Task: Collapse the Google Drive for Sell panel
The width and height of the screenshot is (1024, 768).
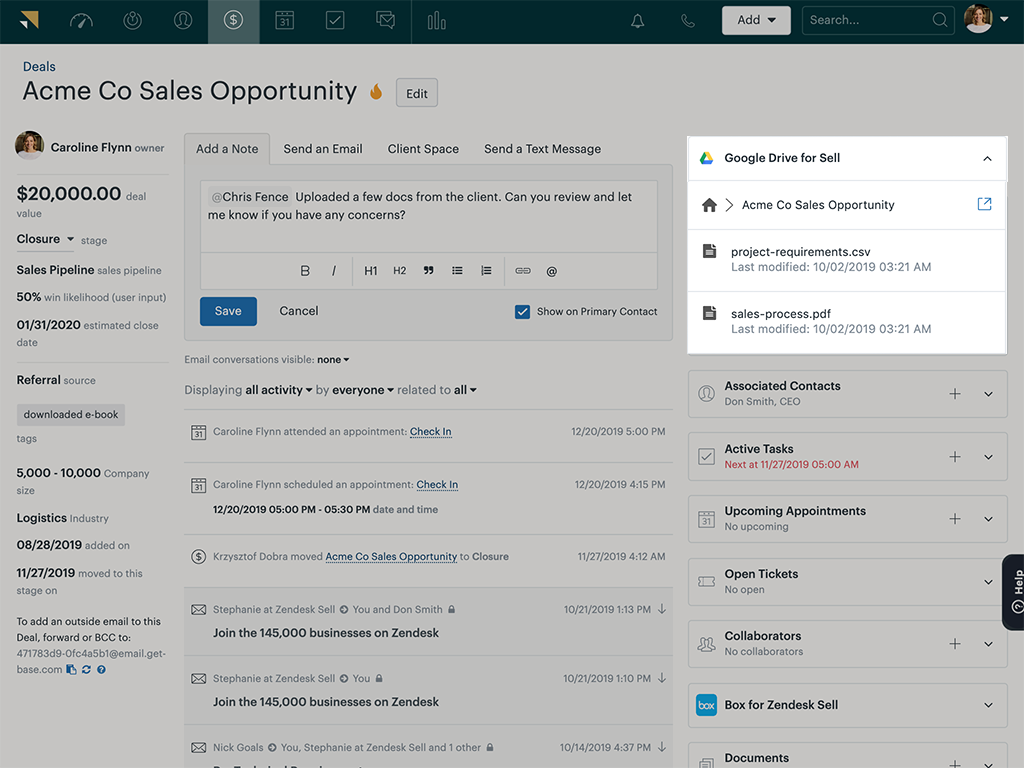Action: pos(985,158)
